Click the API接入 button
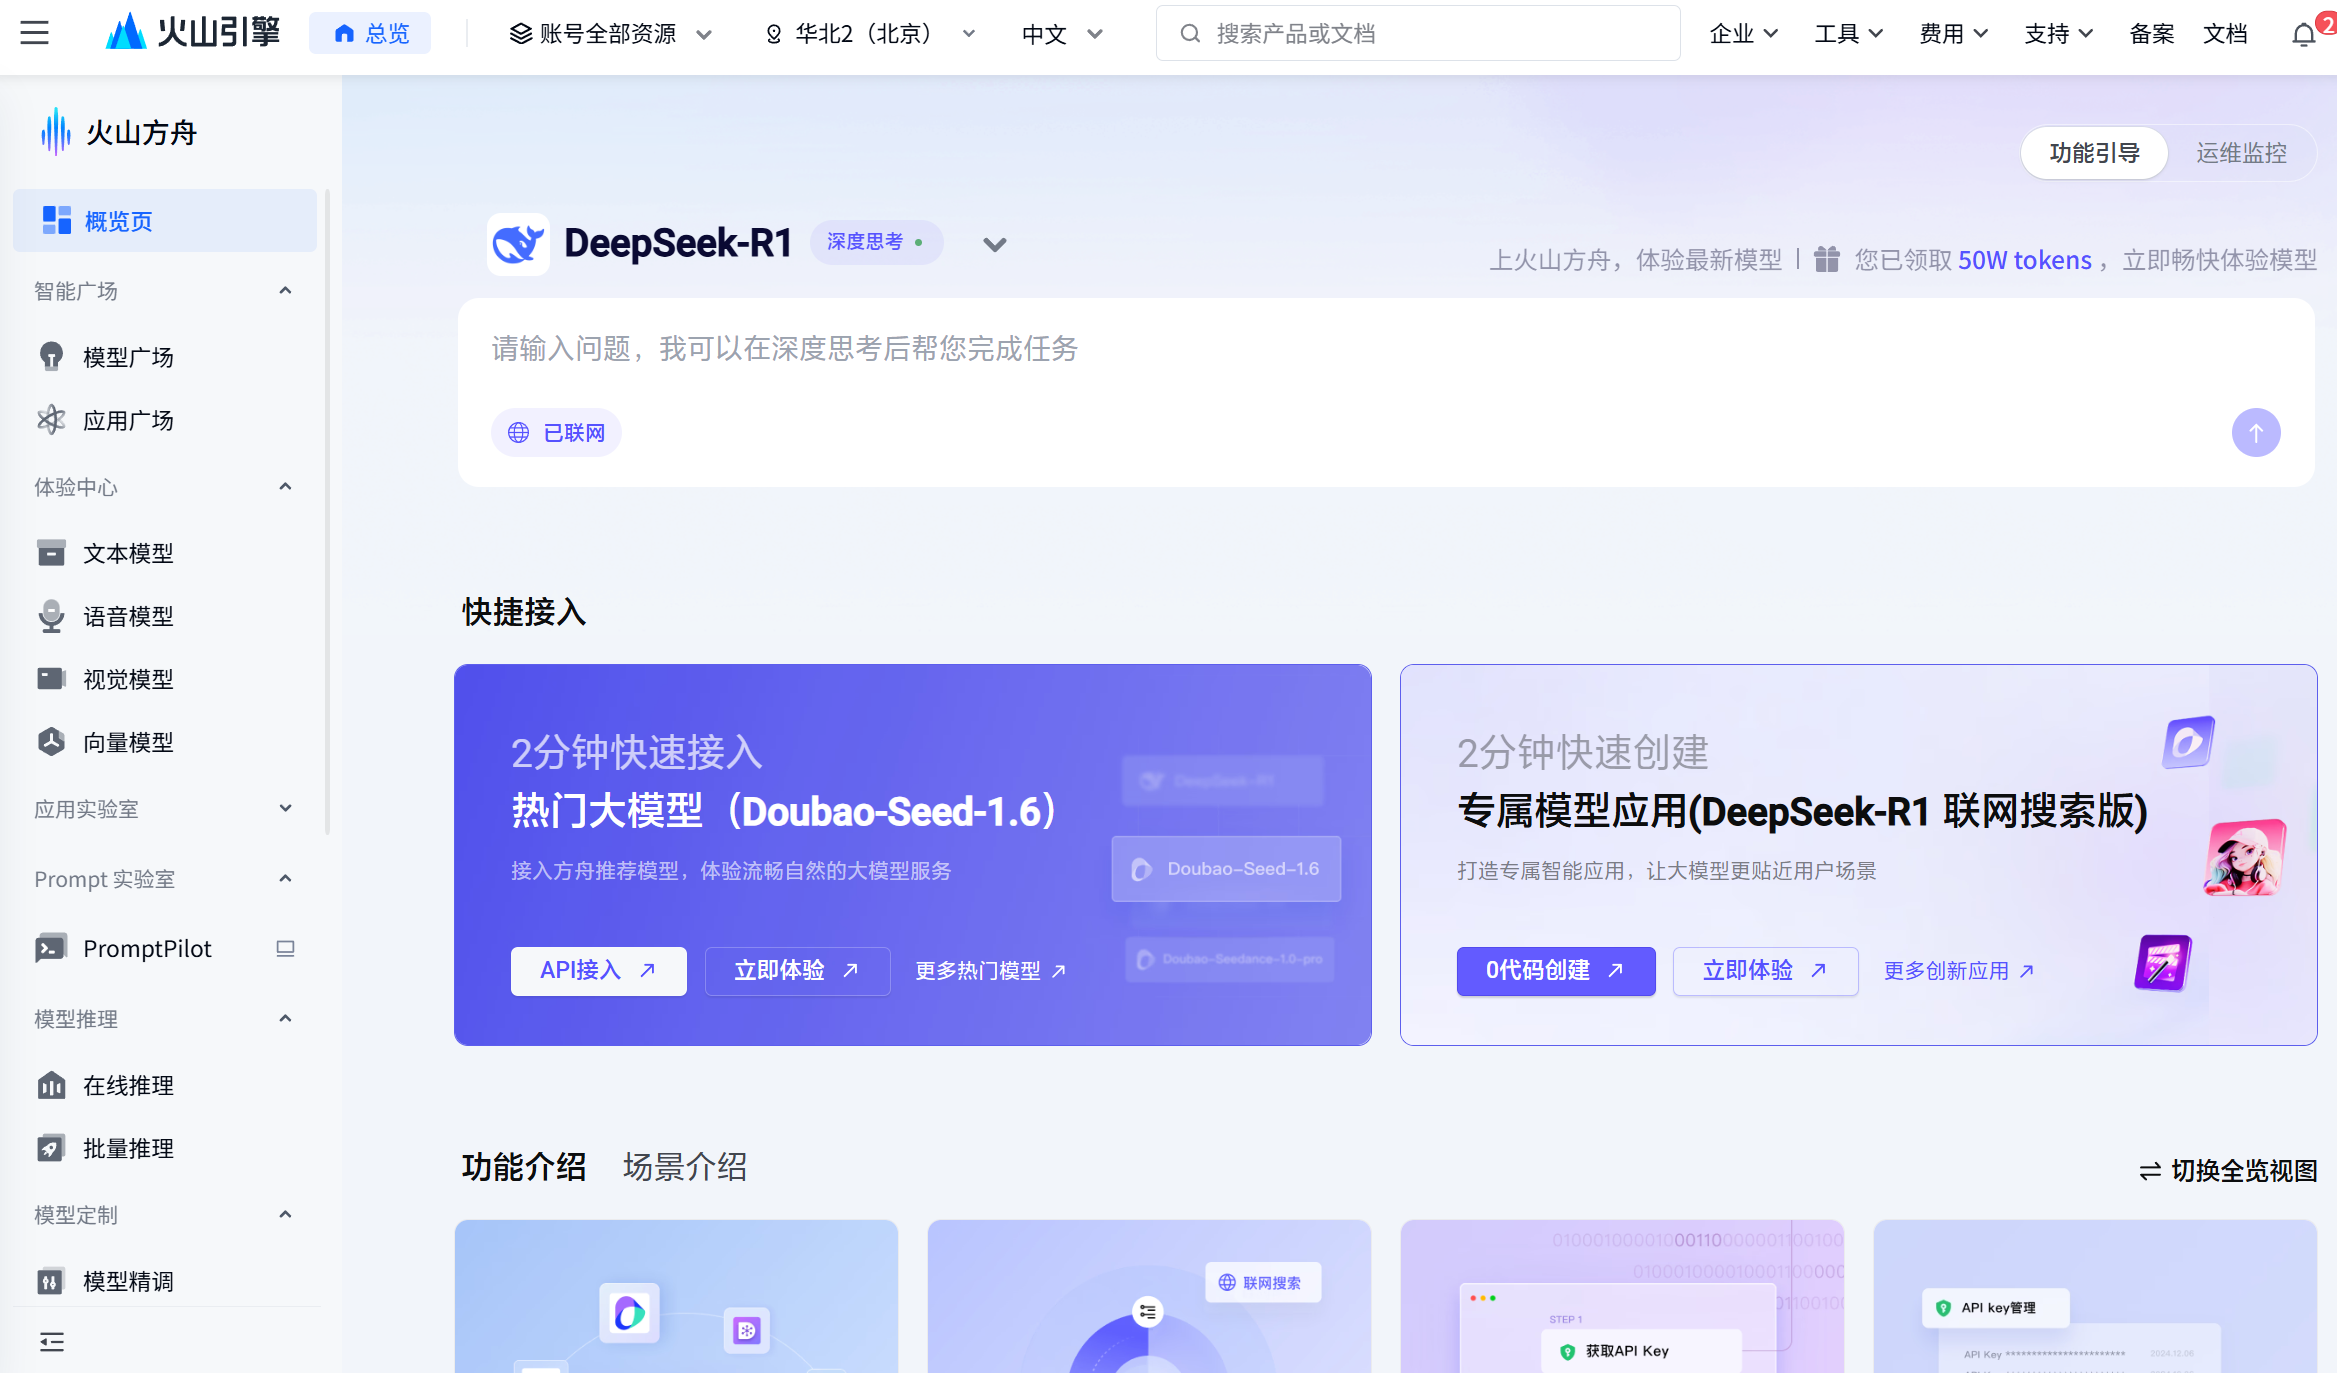The width and height of the screenshot is (2337, 1373). (598, 970)
